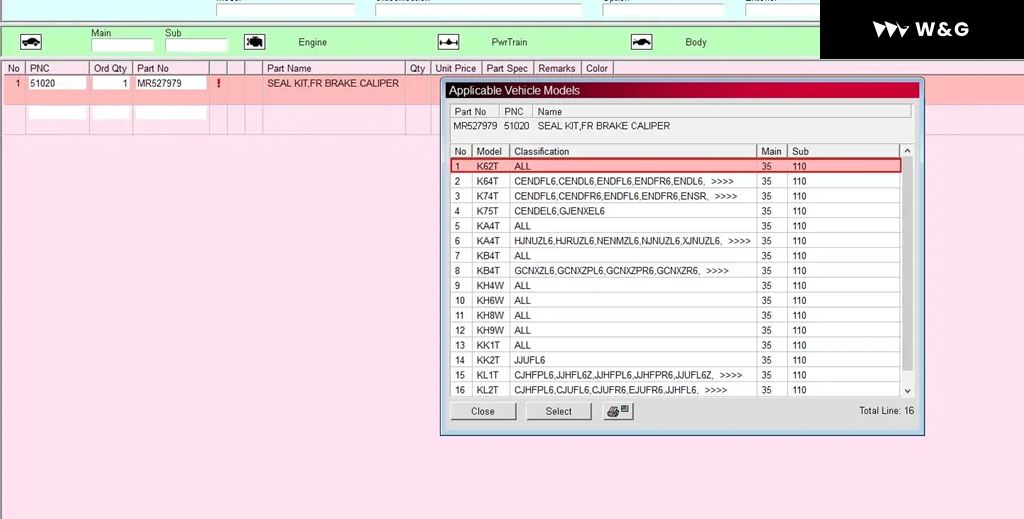Open the Body group icon

point(641,42)
